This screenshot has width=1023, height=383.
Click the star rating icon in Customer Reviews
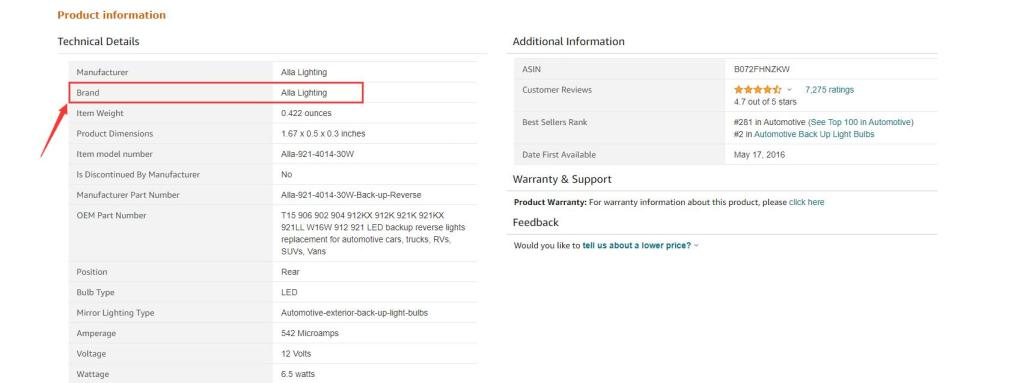click(x=757, y=89)
